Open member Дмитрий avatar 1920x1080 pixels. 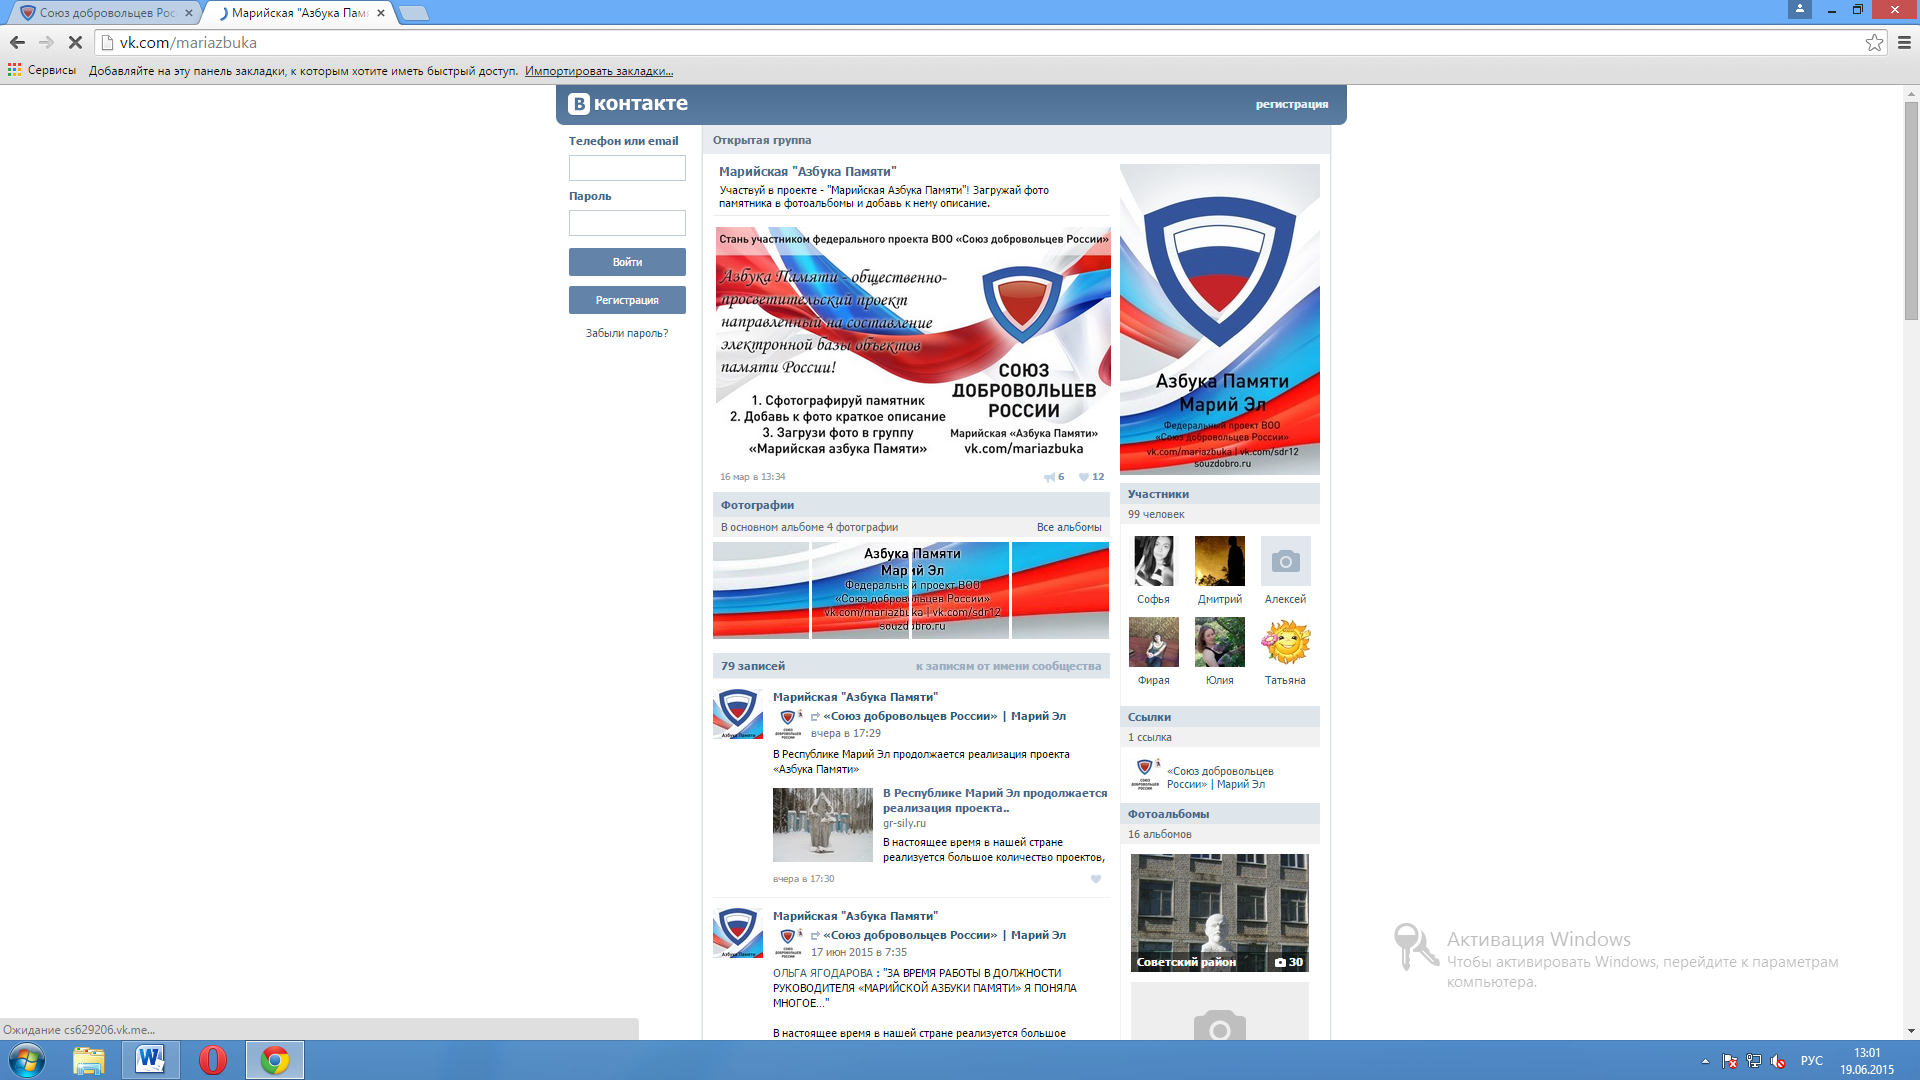[1220, 561]
